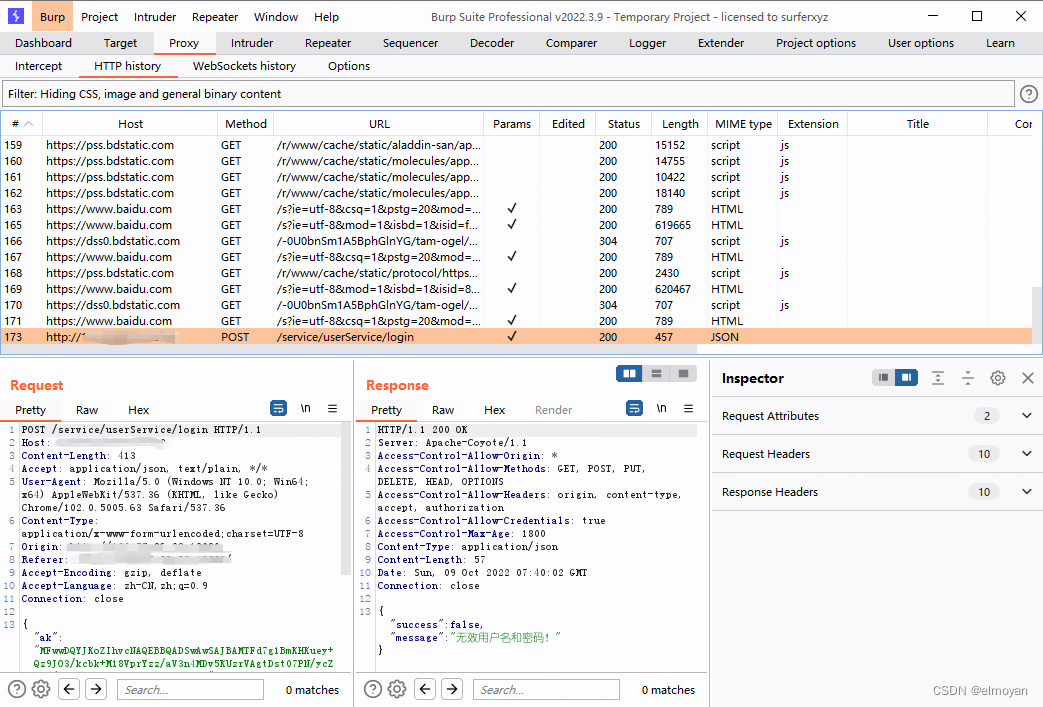Open the Extender tab
The height and width of the screenshot is (707, 1043).
coord(721,43)
